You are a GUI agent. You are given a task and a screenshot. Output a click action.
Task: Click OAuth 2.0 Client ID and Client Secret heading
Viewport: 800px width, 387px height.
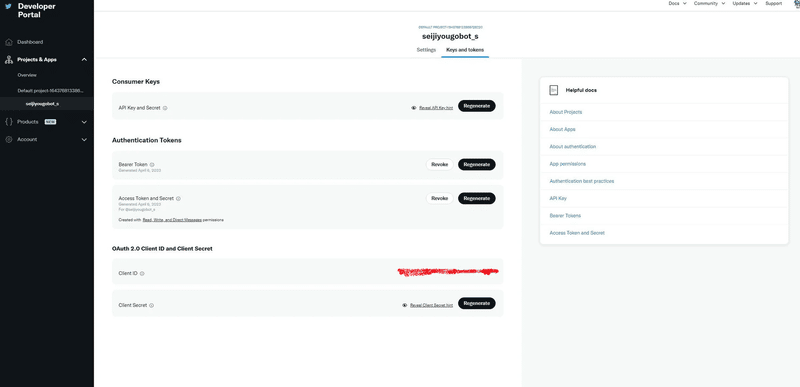coord(162,249)
